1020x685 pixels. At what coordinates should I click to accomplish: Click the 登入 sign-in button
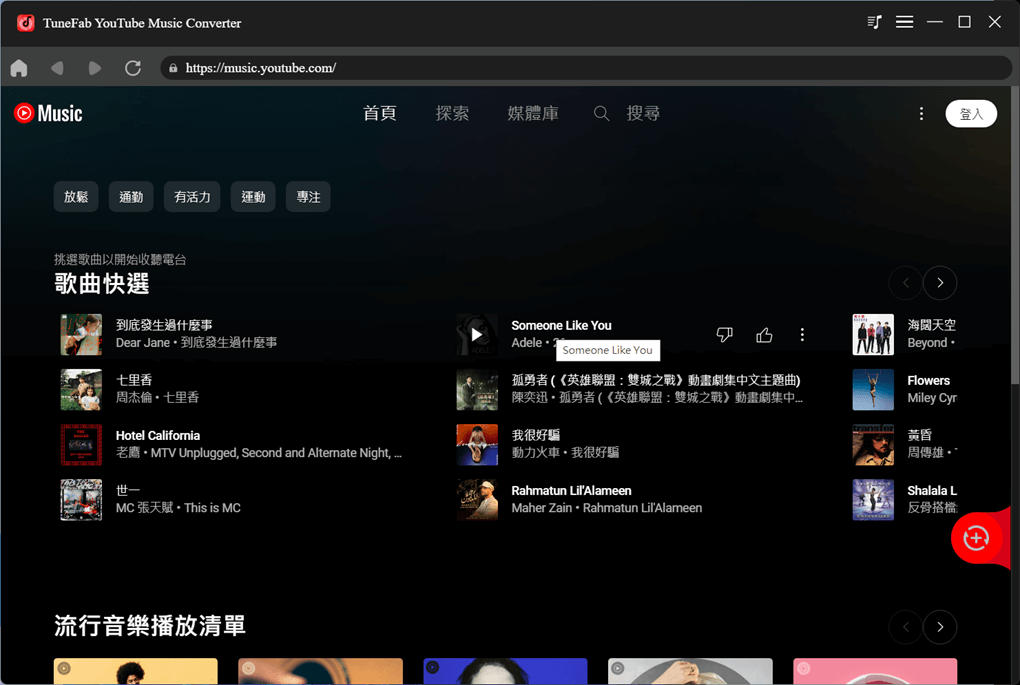[x=971, y=114]
